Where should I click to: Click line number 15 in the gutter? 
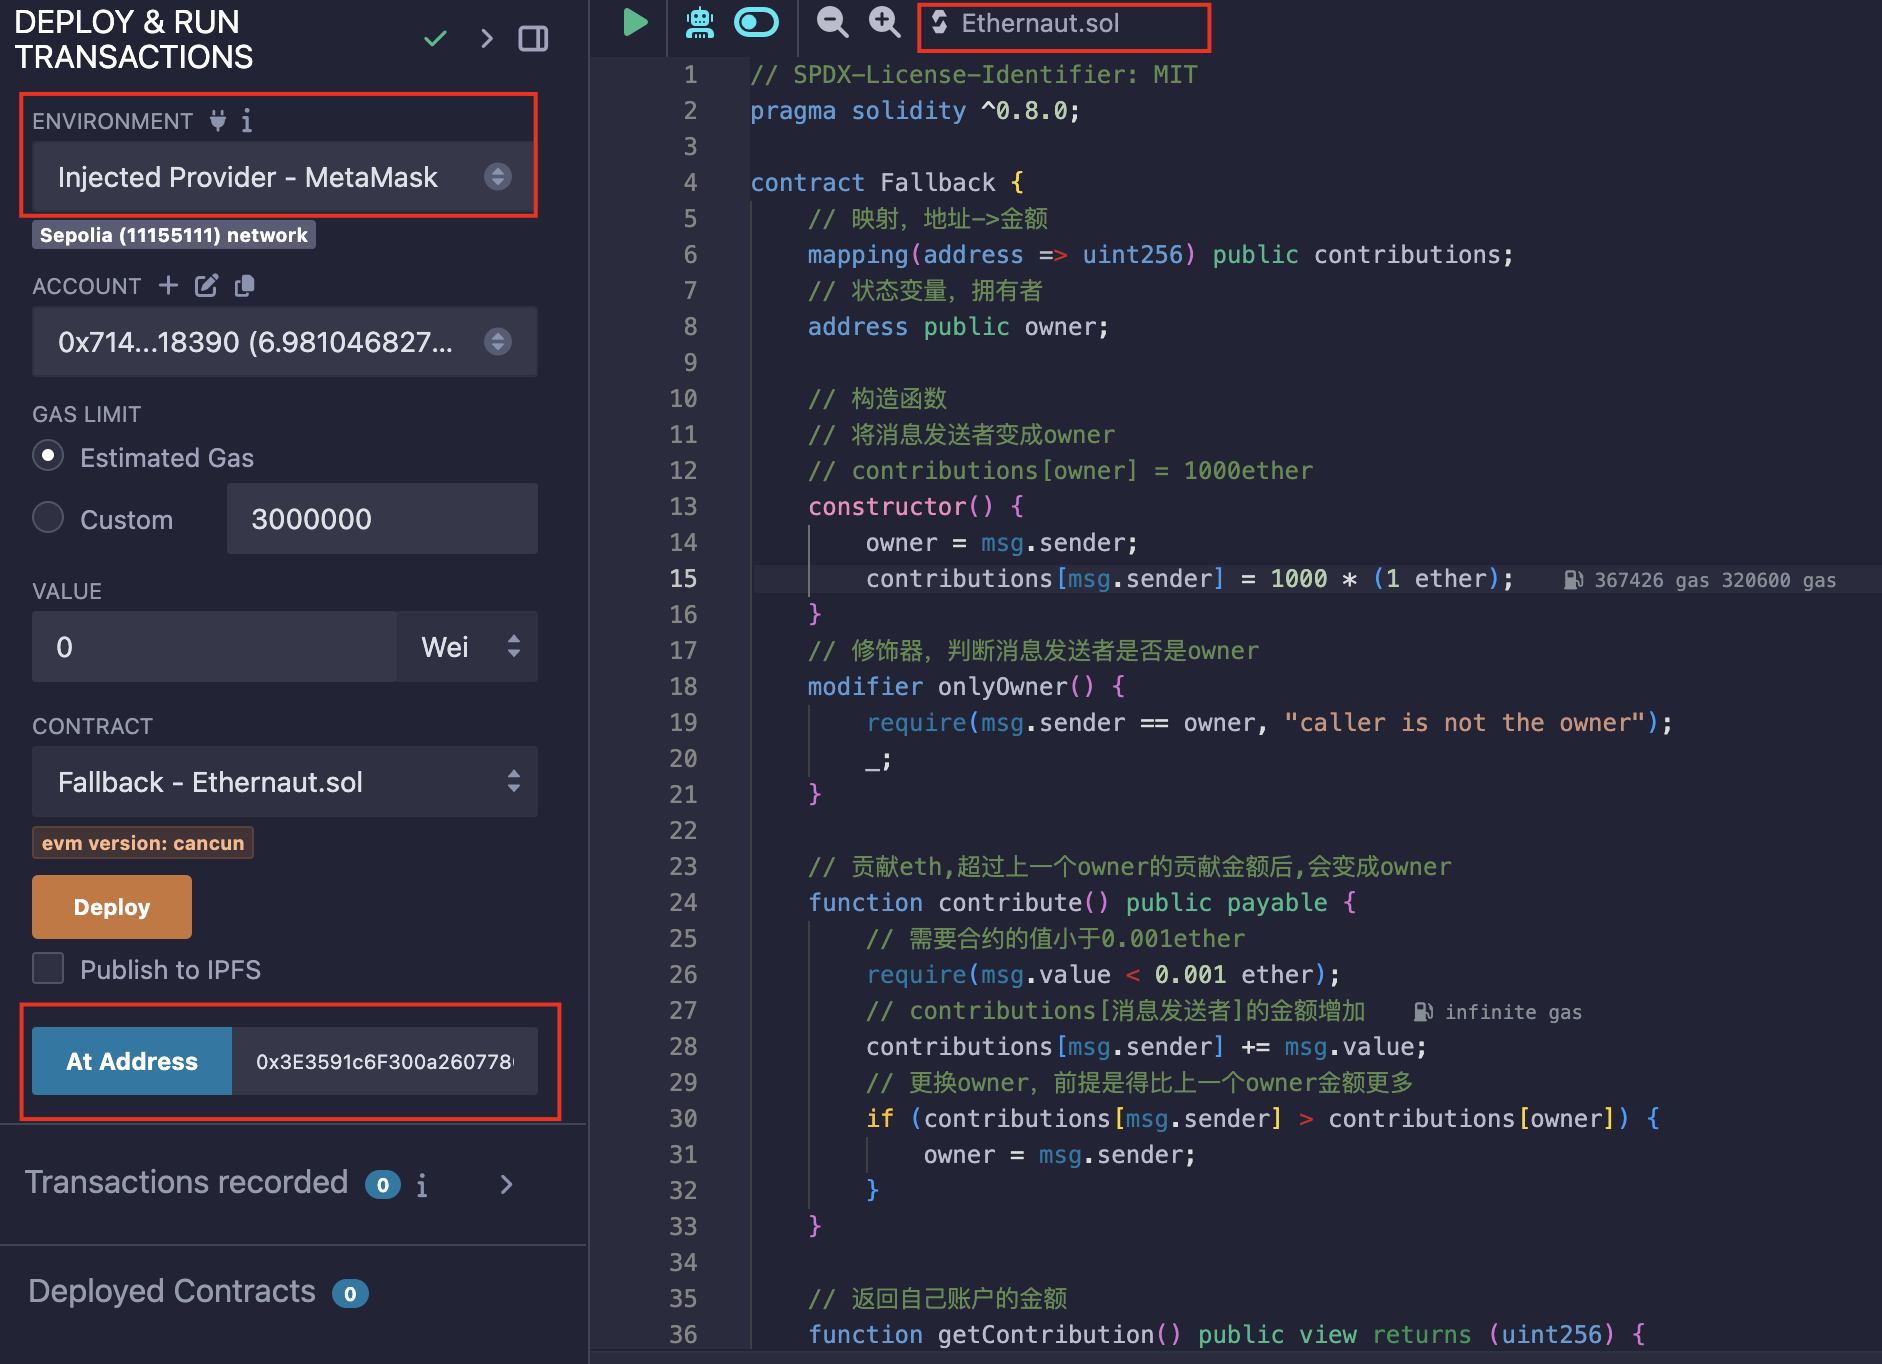683,578
